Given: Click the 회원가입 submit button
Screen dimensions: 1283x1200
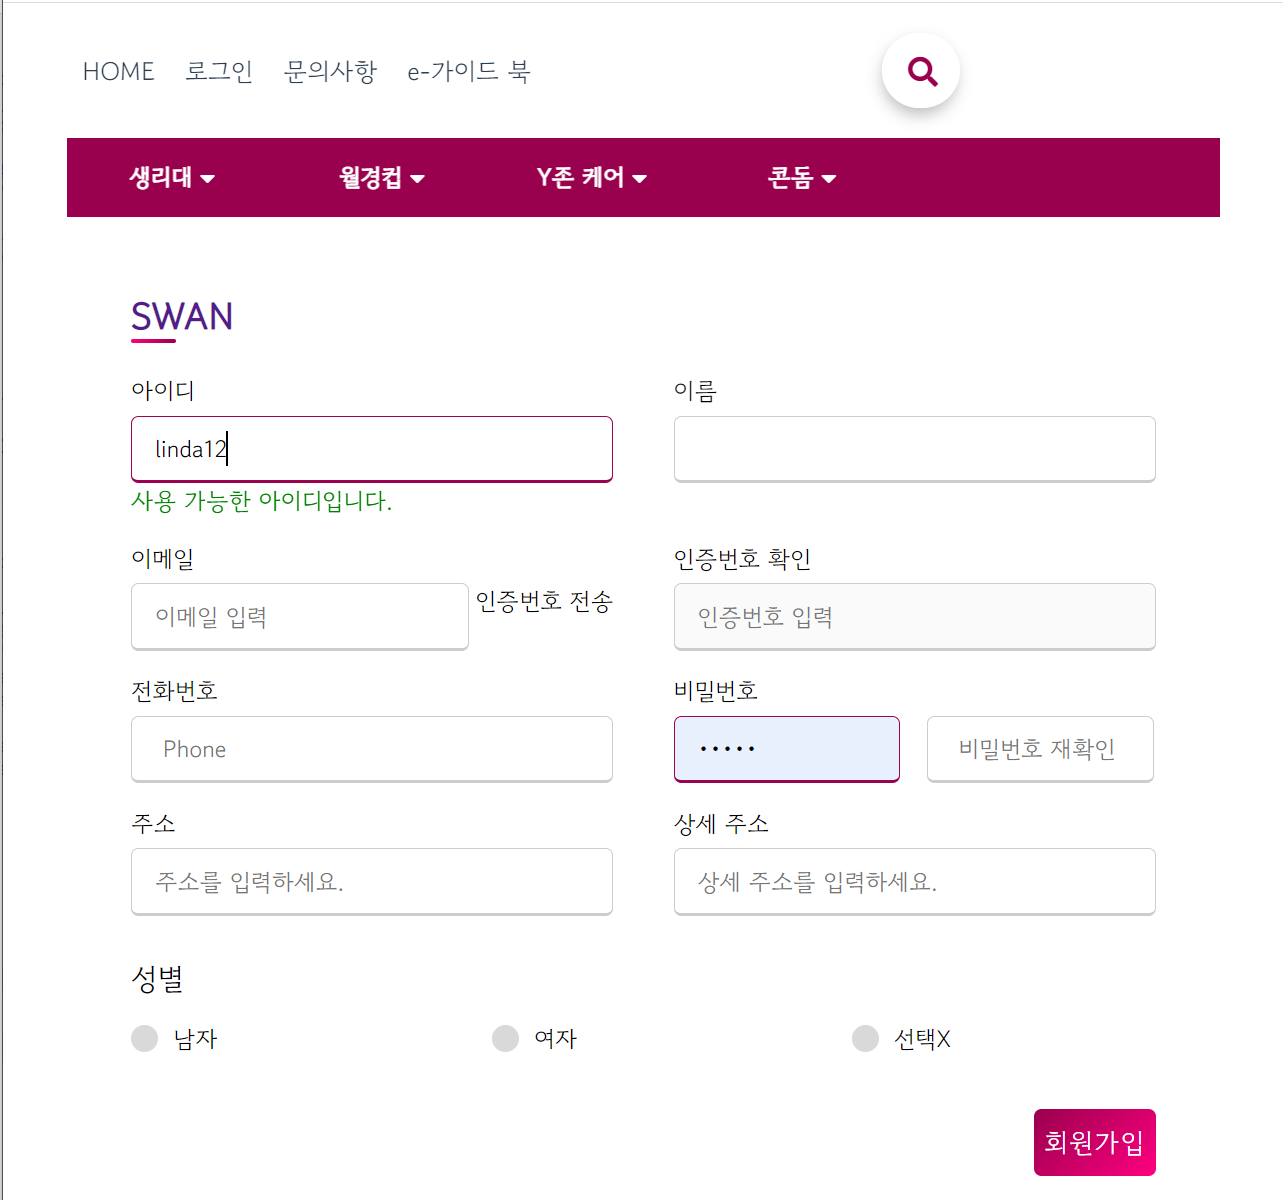Looking at the screenshot, I should click(1095, 1142).
